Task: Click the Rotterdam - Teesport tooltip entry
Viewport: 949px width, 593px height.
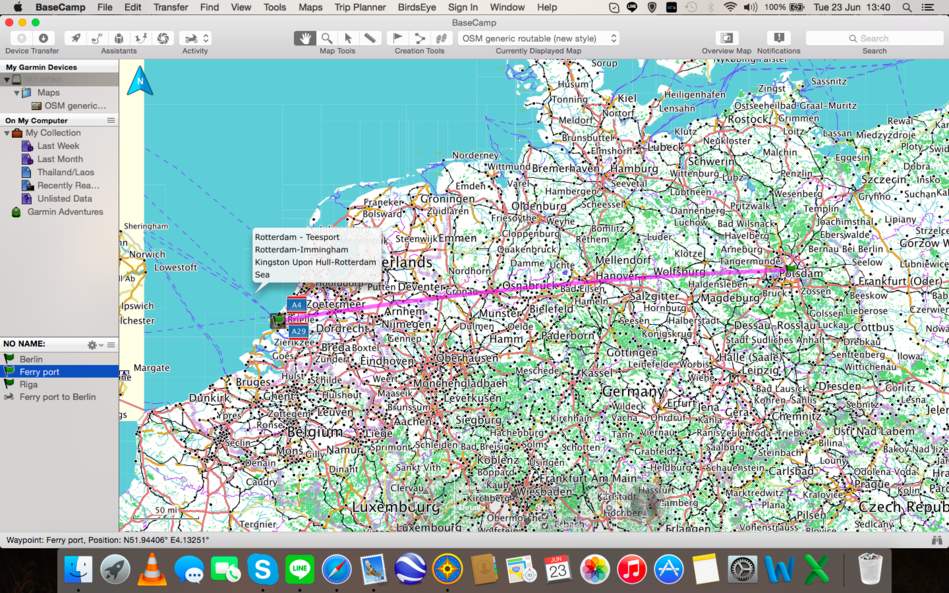Action: [297, 237]
